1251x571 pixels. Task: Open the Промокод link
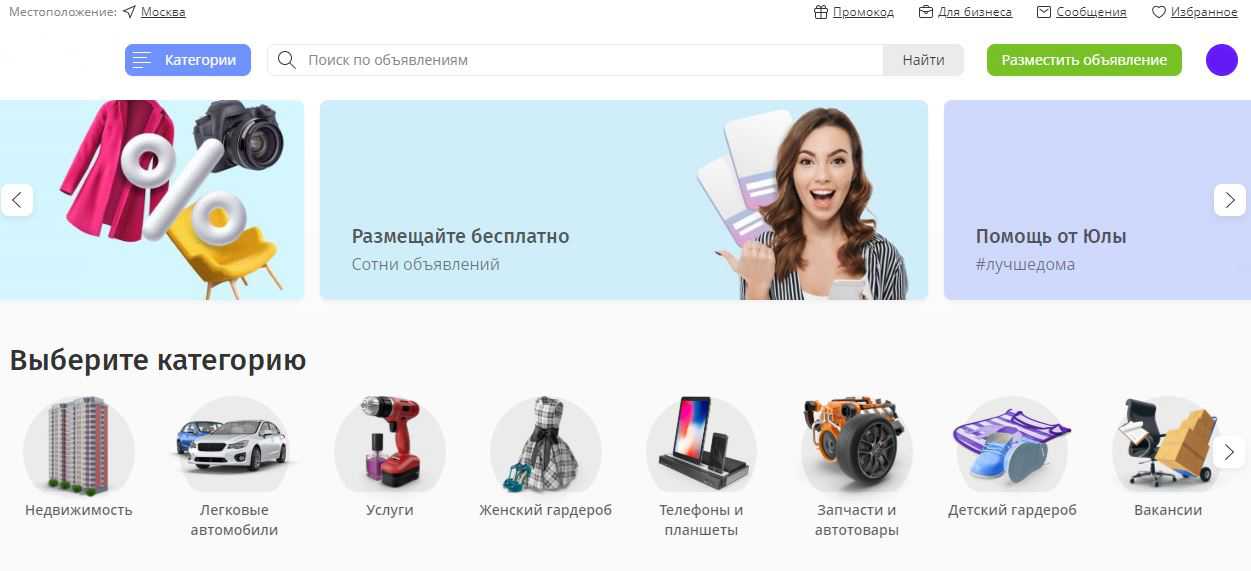pos(854,12)
